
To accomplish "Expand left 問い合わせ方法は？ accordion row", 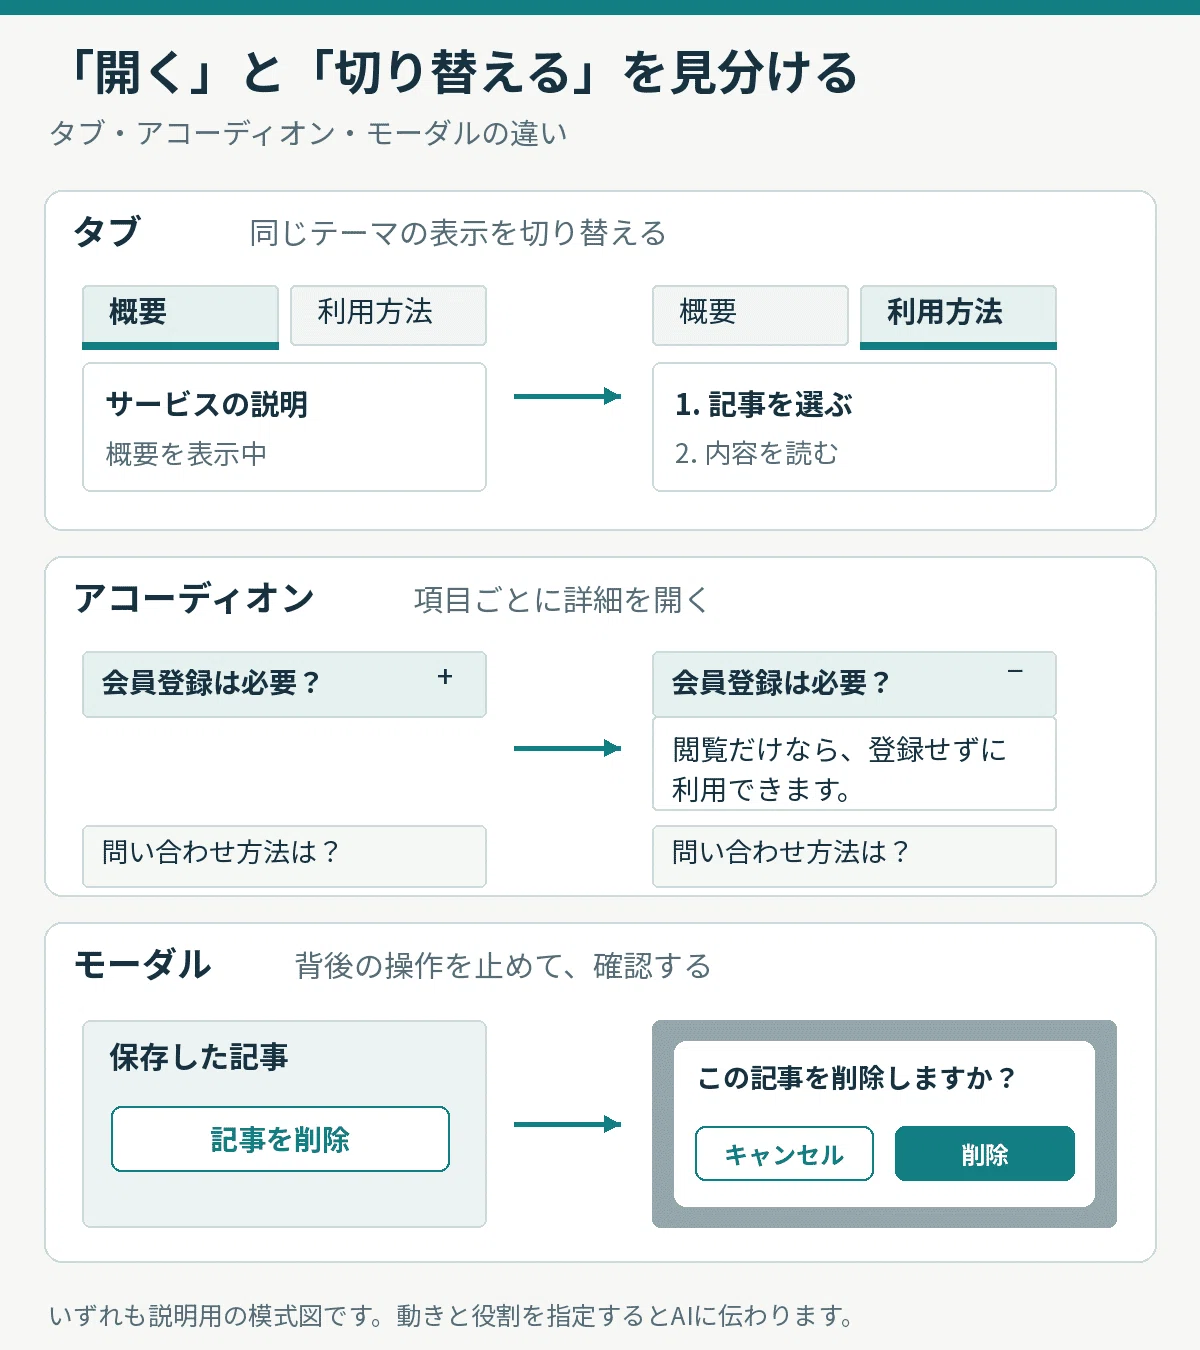I will (x=284, y=856).
